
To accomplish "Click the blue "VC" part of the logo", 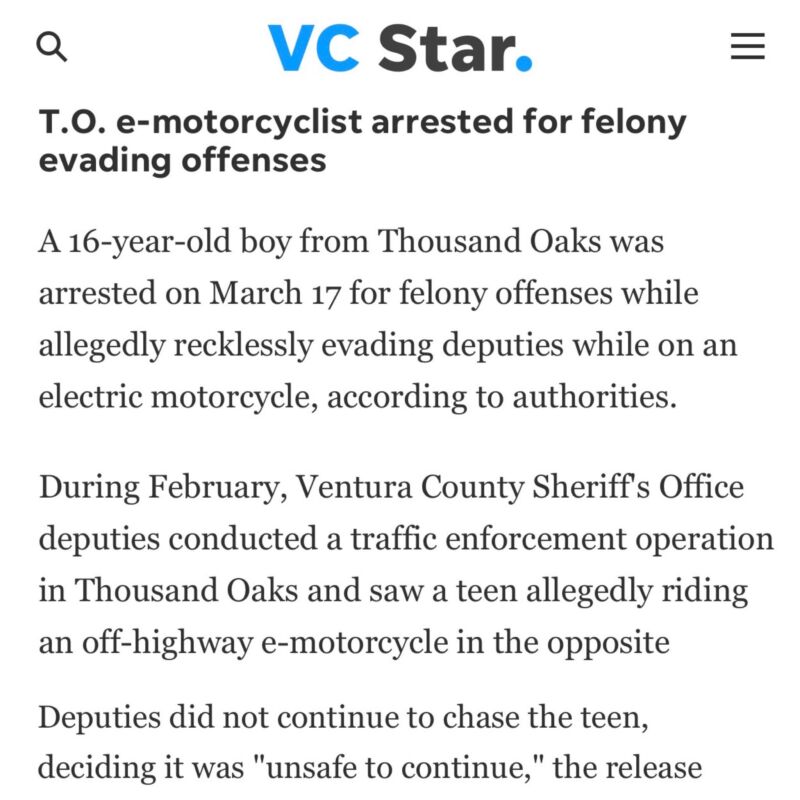I will [313, 48].
